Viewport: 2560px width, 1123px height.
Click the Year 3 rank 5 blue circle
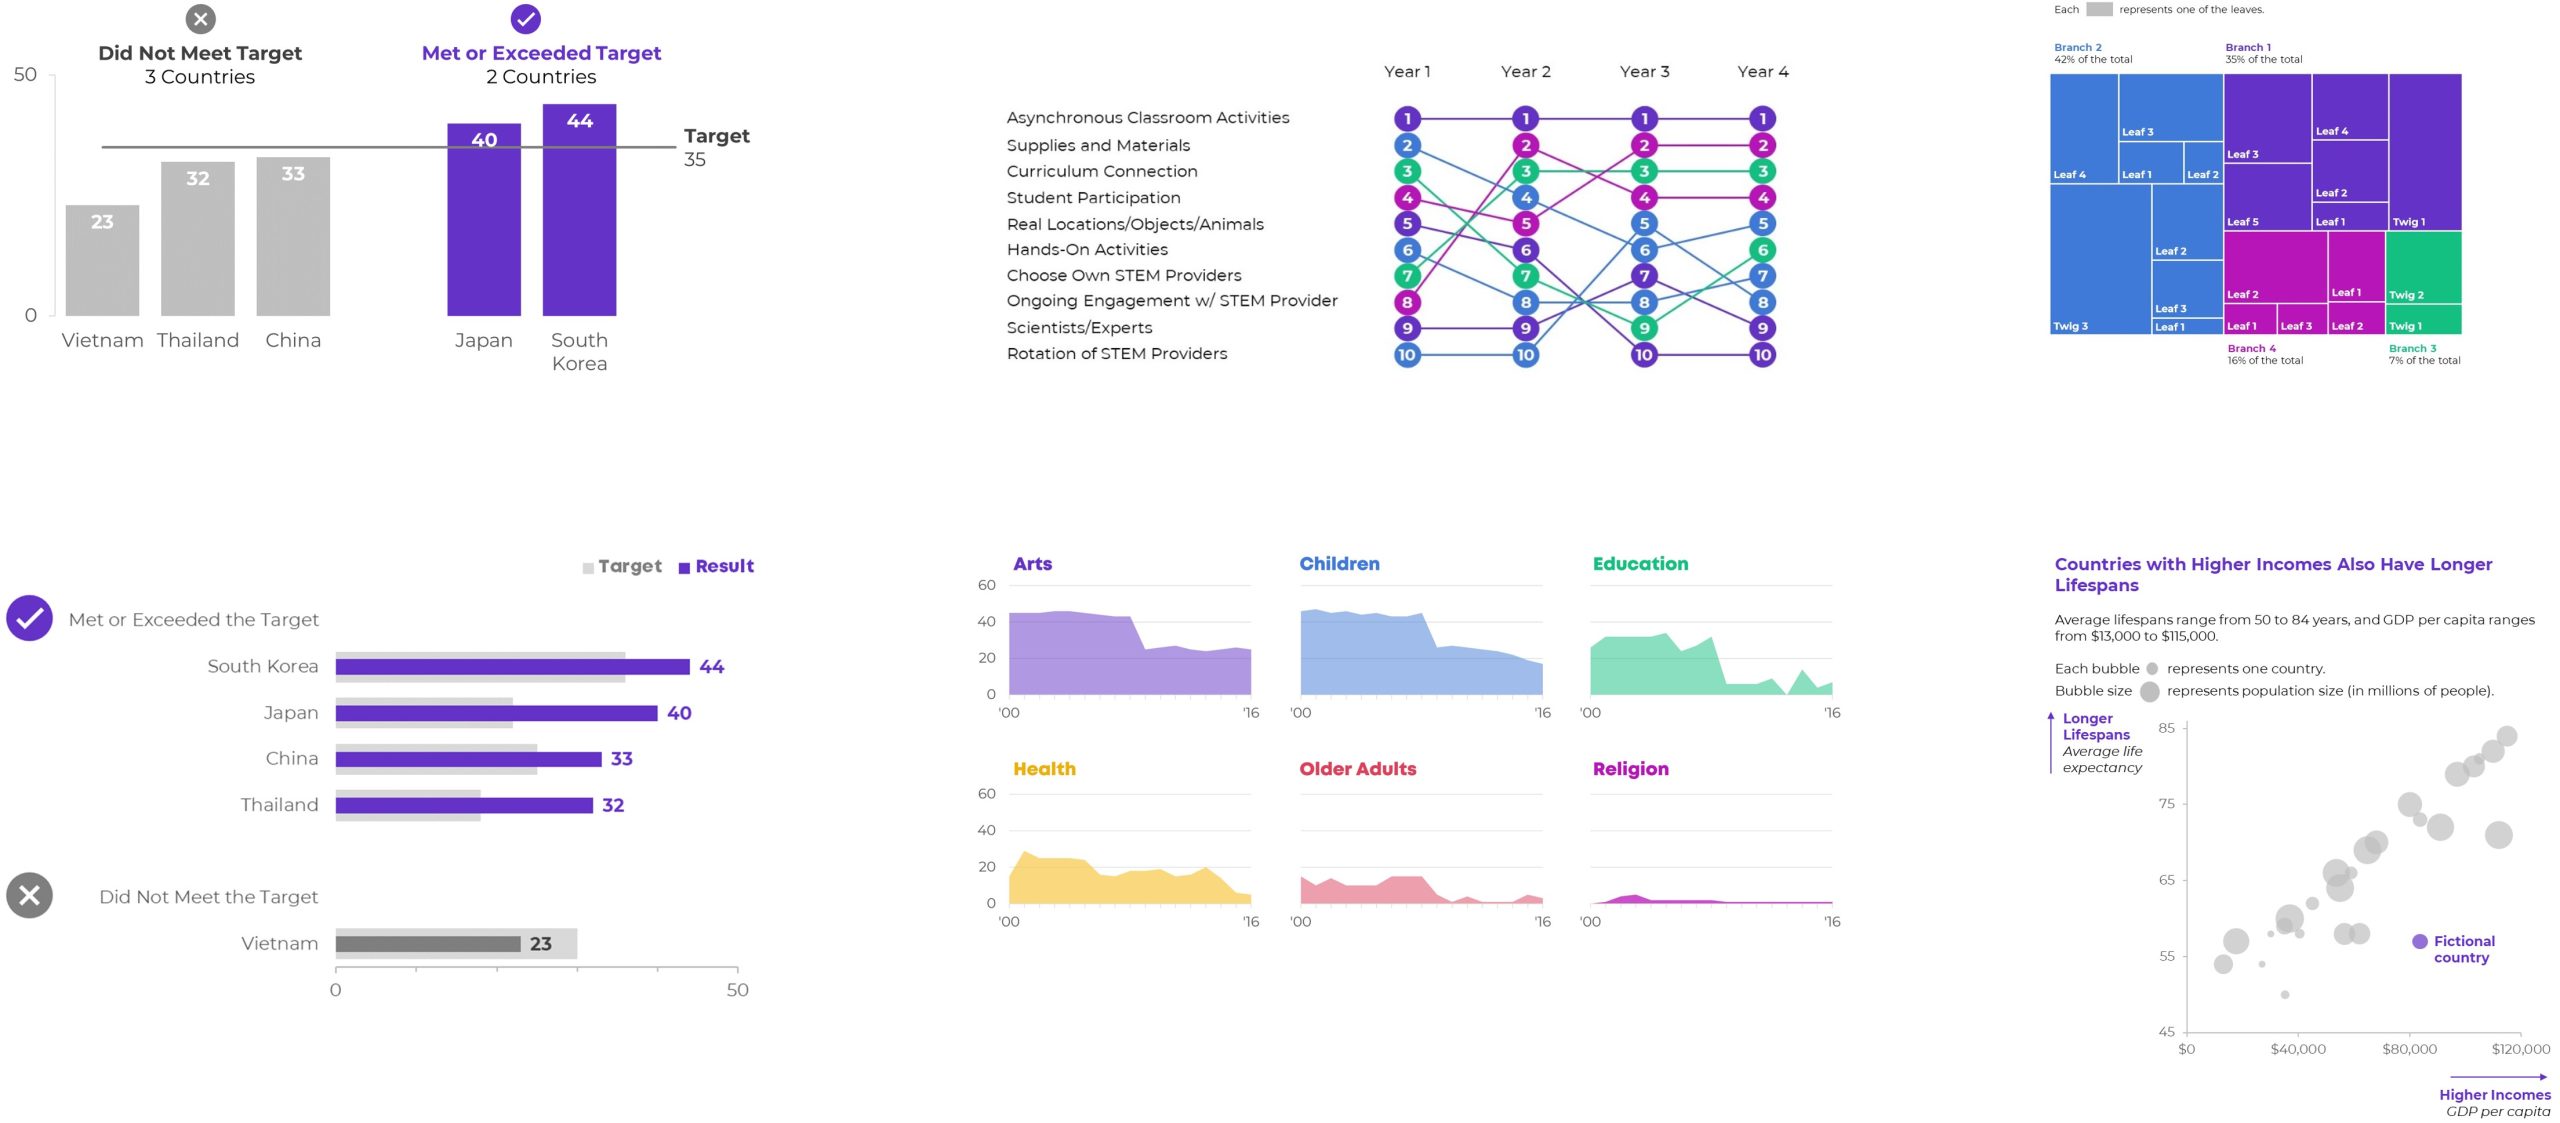click(x=1644, y=224)
